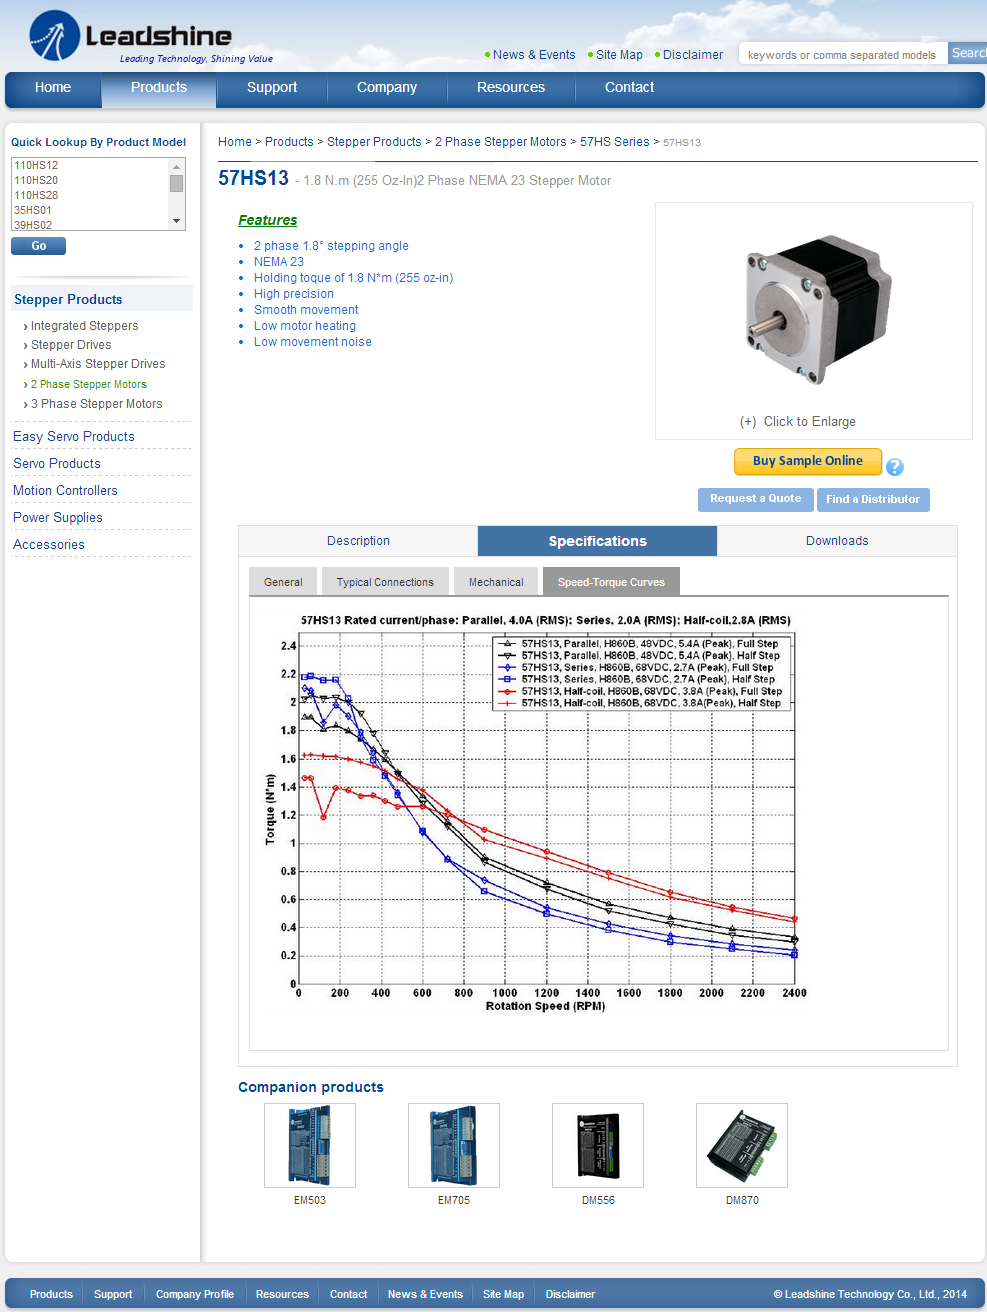Click Buy Sample Online button
Image resolution: width=987 pixels, height=1312 pixels.
click(808, 461)
